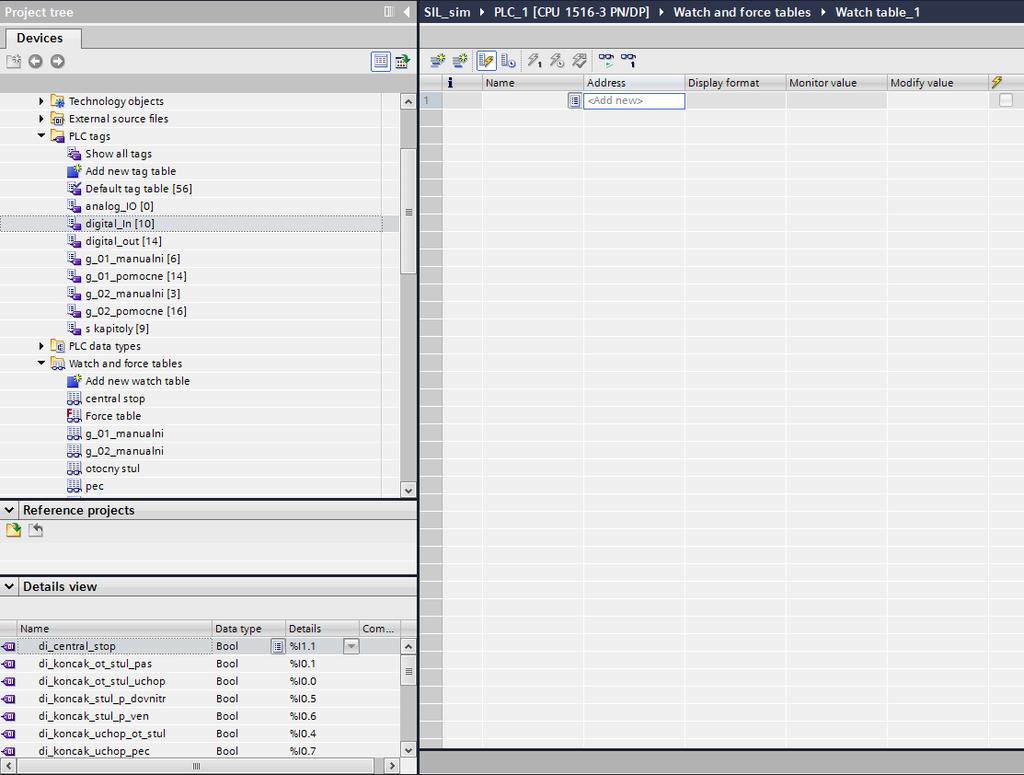This screenshot has height=775, width=1024.
Task: Click the Display format column header
Action: click(735, 82)
